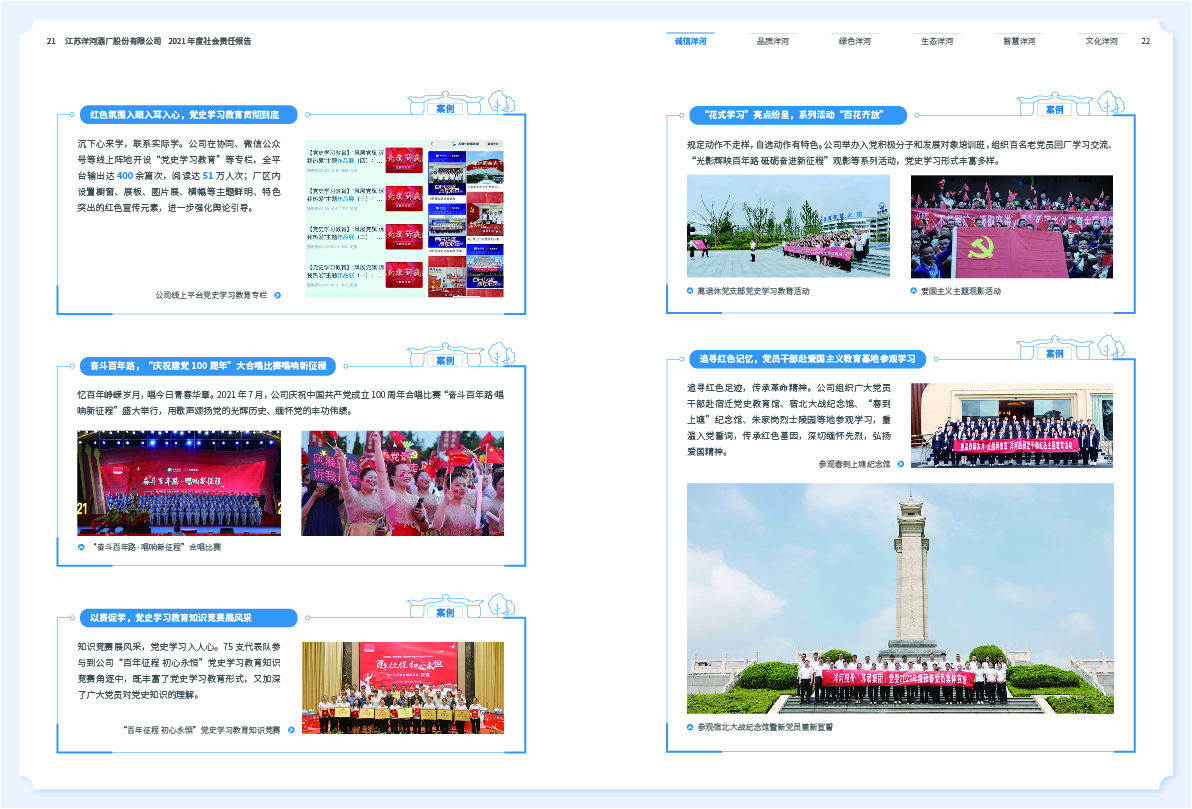This screenshot has width=1192, height=809.
Task: Switch to the 诚信洋河 tab
Action: pyautogui.click(x=690, y=41)
